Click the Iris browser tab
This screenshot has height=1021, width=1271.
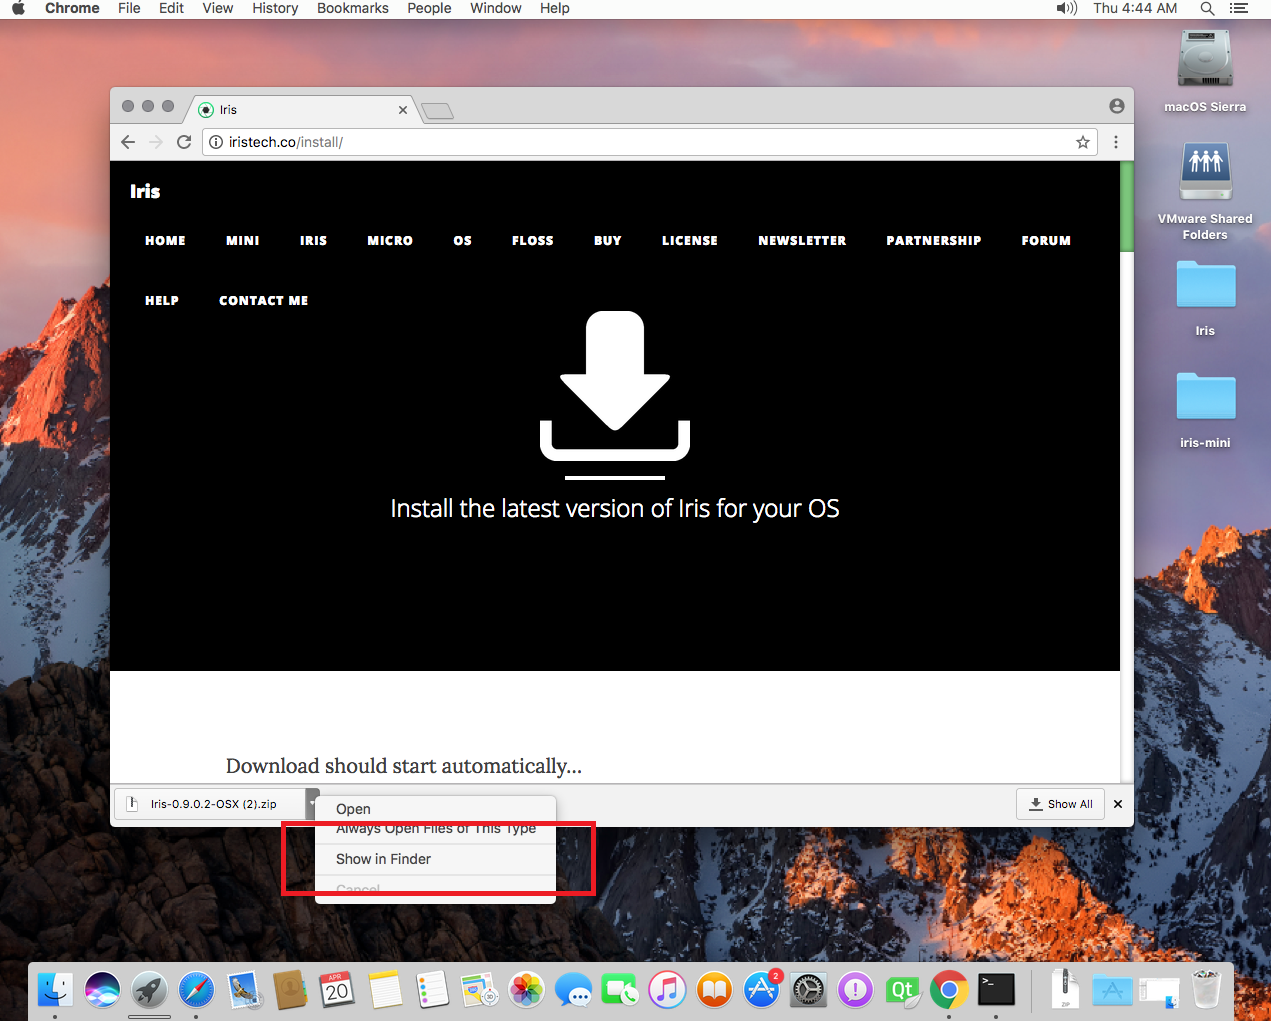coord(300,109)
